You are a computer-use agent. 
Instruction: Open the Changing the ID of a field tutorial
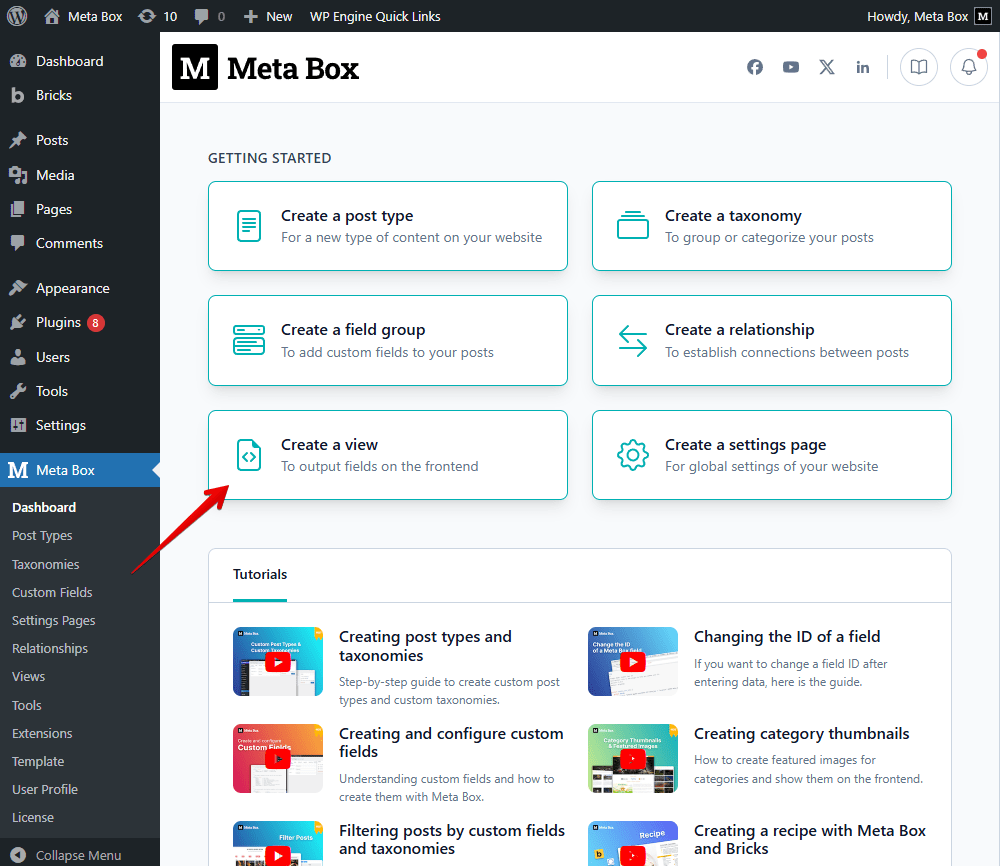pyautogui.click(x=786, y=636)
